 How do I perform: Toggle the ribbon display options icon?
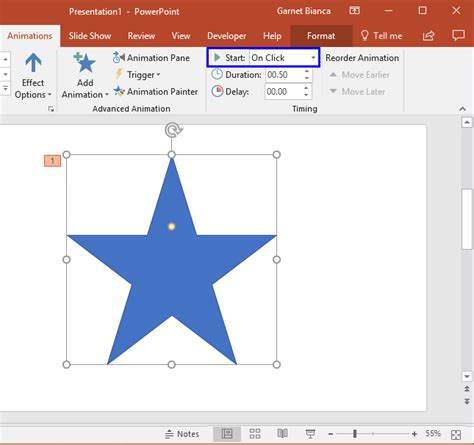pyautogui.click(x=354, y=11)
